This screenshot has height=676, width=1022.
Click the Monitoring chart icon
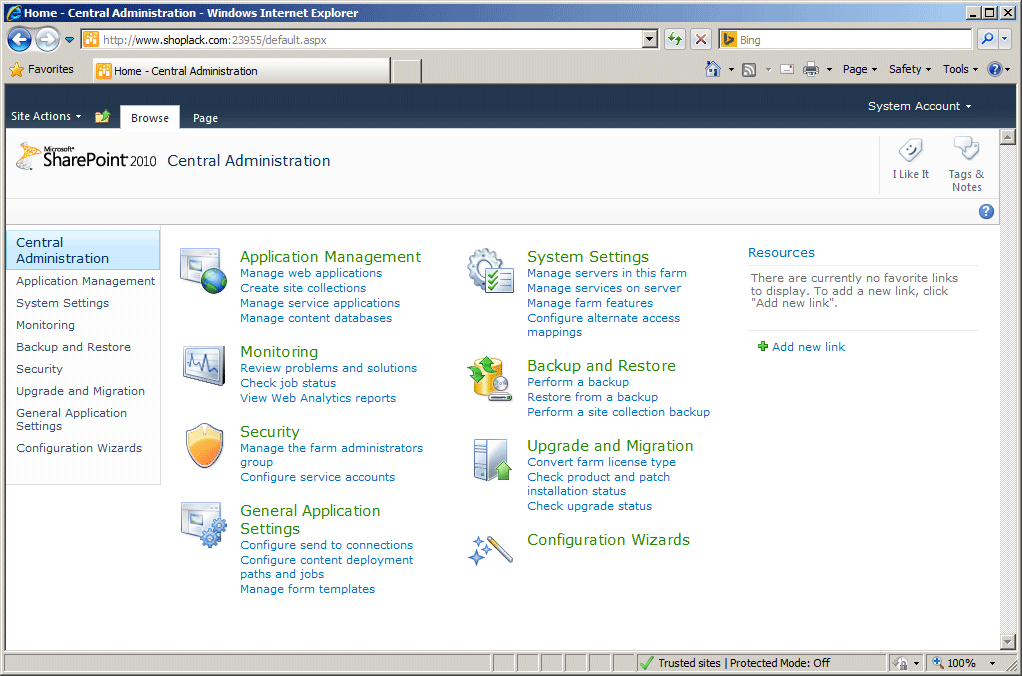tap(204, 365)
